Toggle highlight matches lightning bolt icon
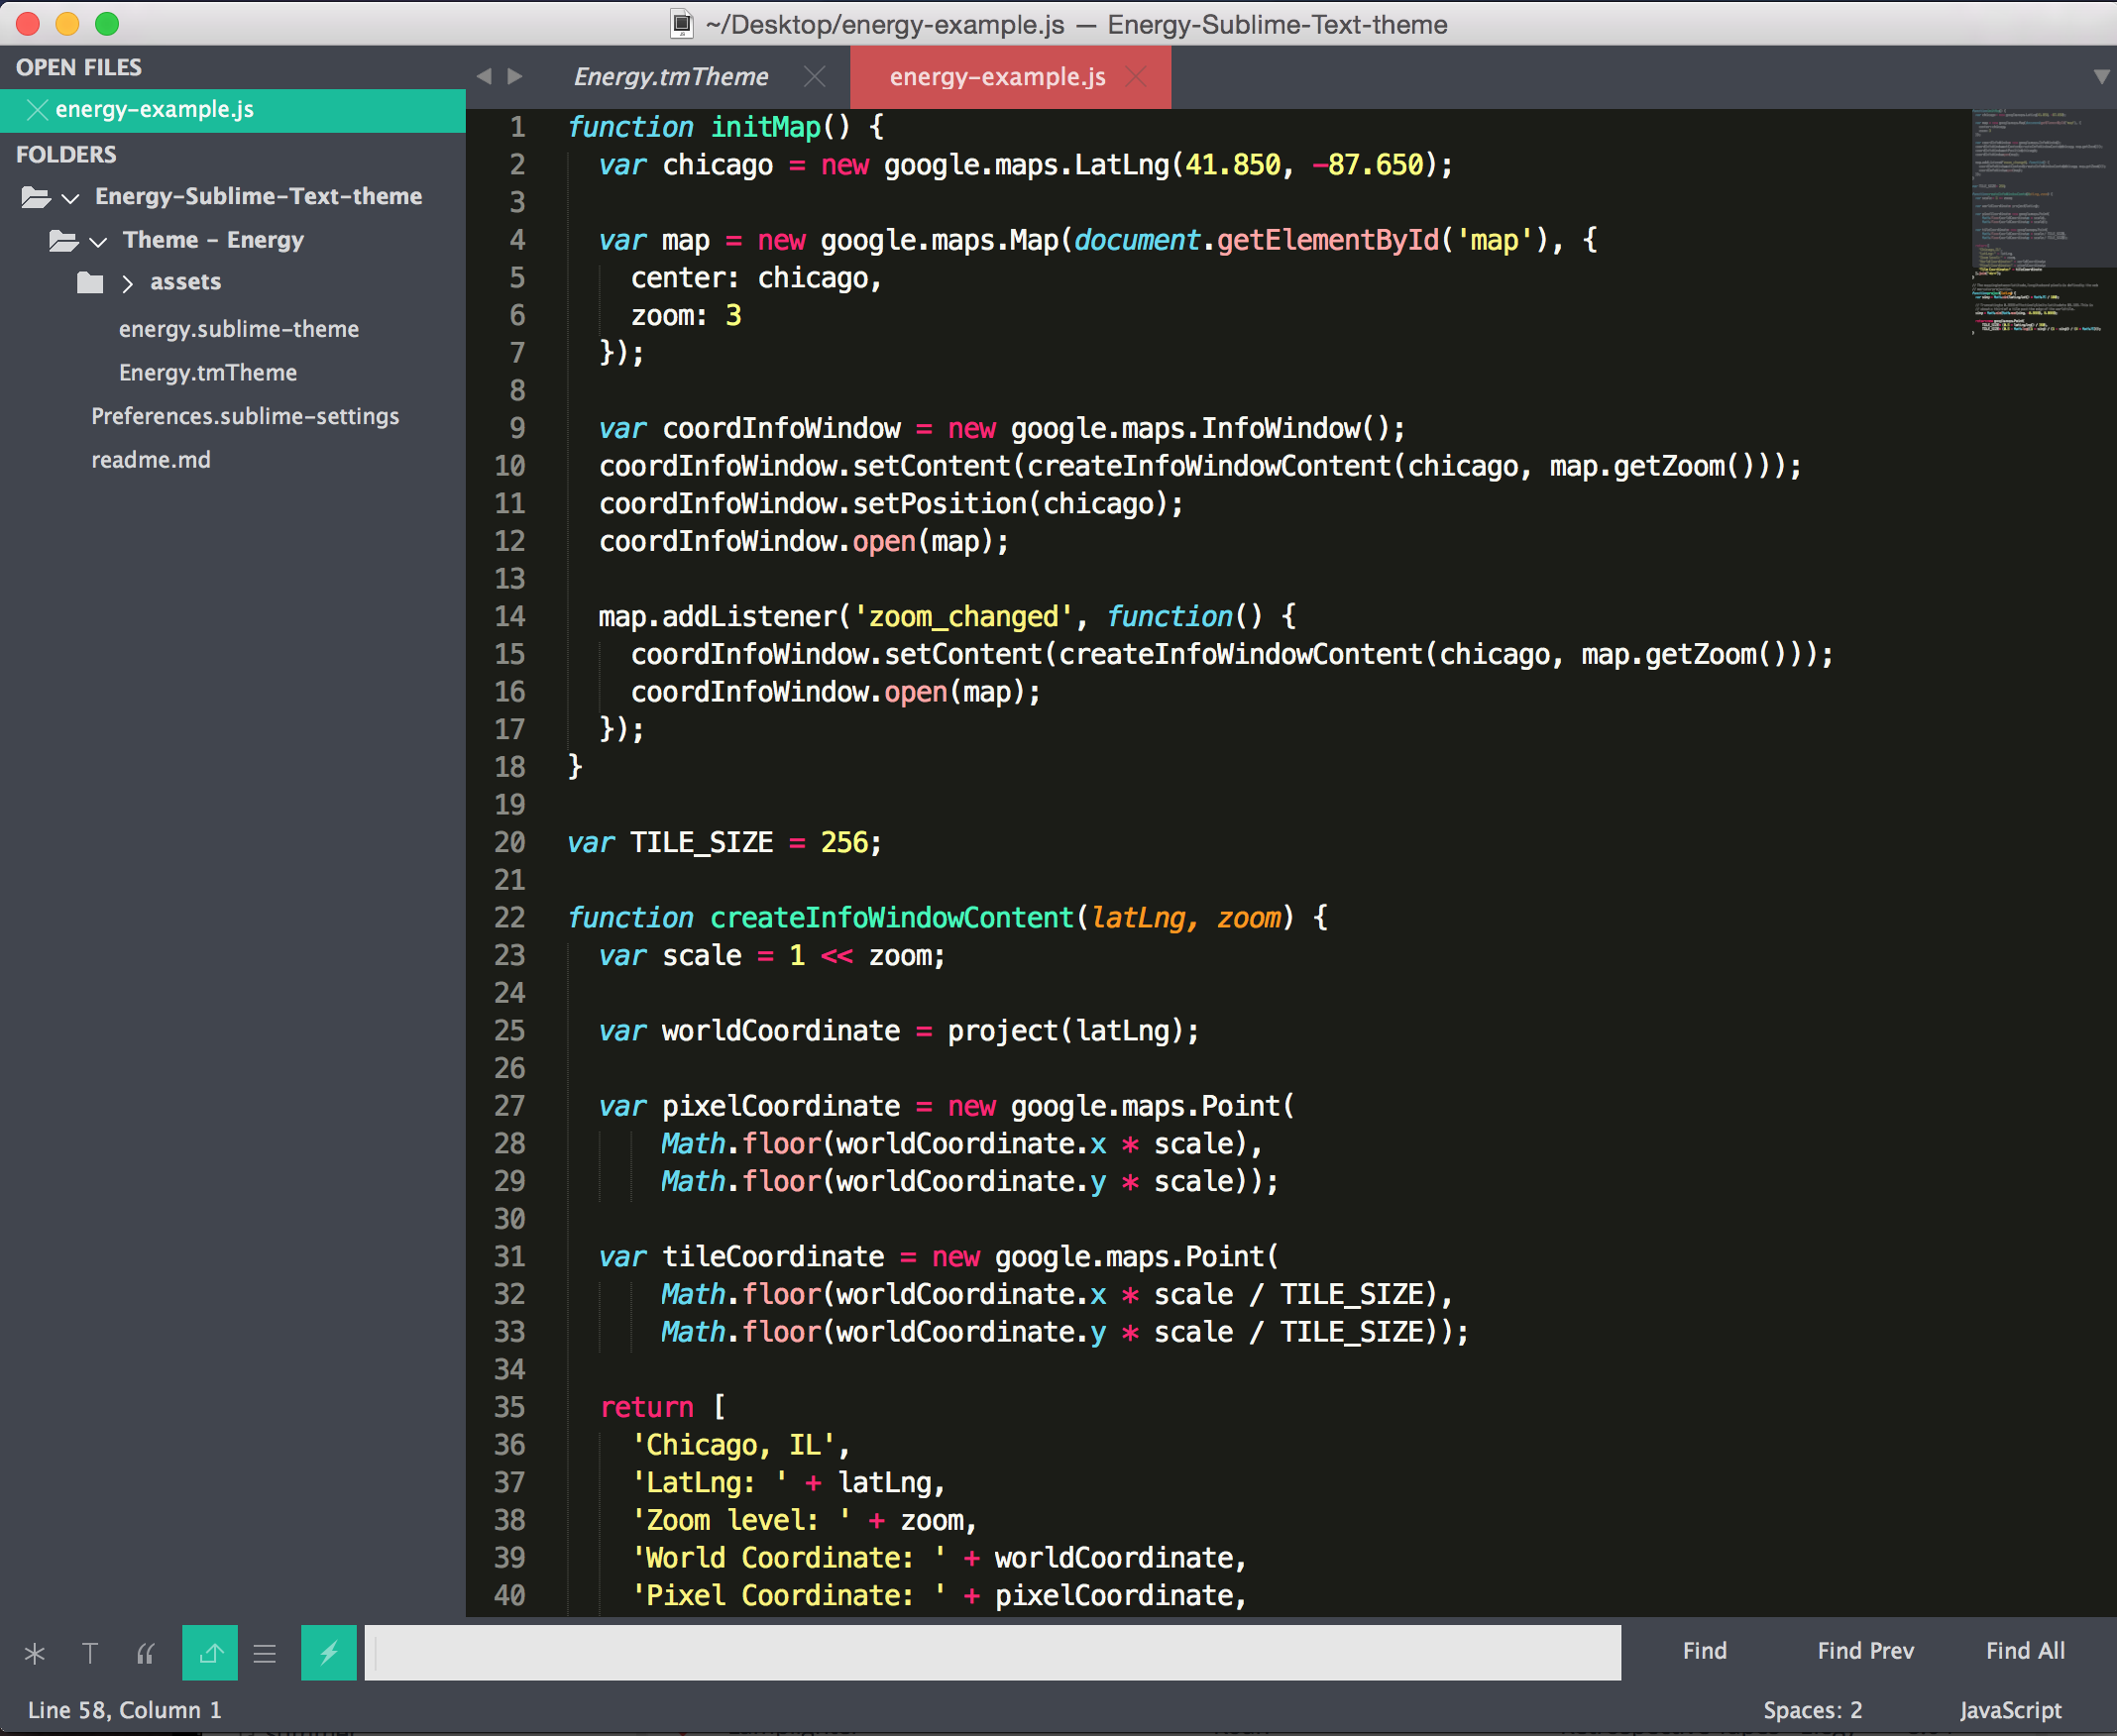The width and height of the screenshot is (2117, 1736). click(328, 1653)
